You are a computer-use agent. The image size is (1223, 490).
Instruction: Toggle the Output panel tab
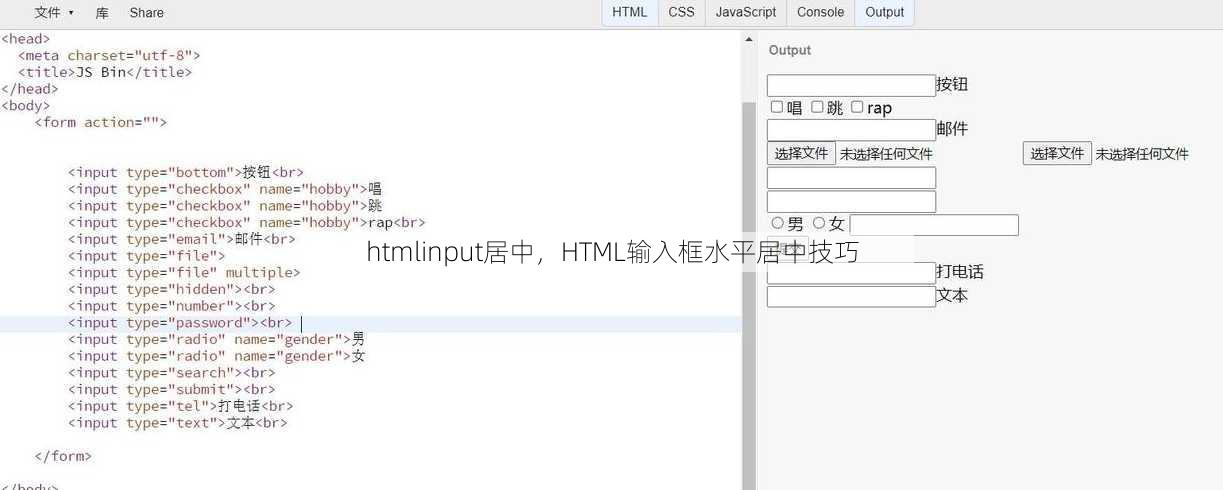885,12
